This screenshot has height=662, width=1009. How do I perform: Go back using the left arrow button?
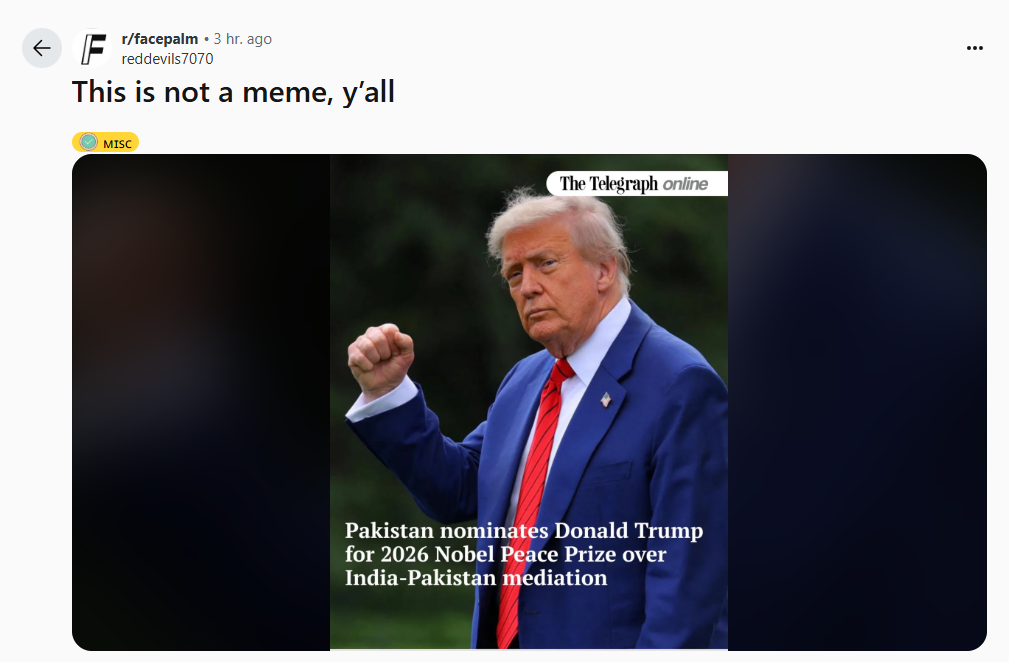tap(42, 48)
